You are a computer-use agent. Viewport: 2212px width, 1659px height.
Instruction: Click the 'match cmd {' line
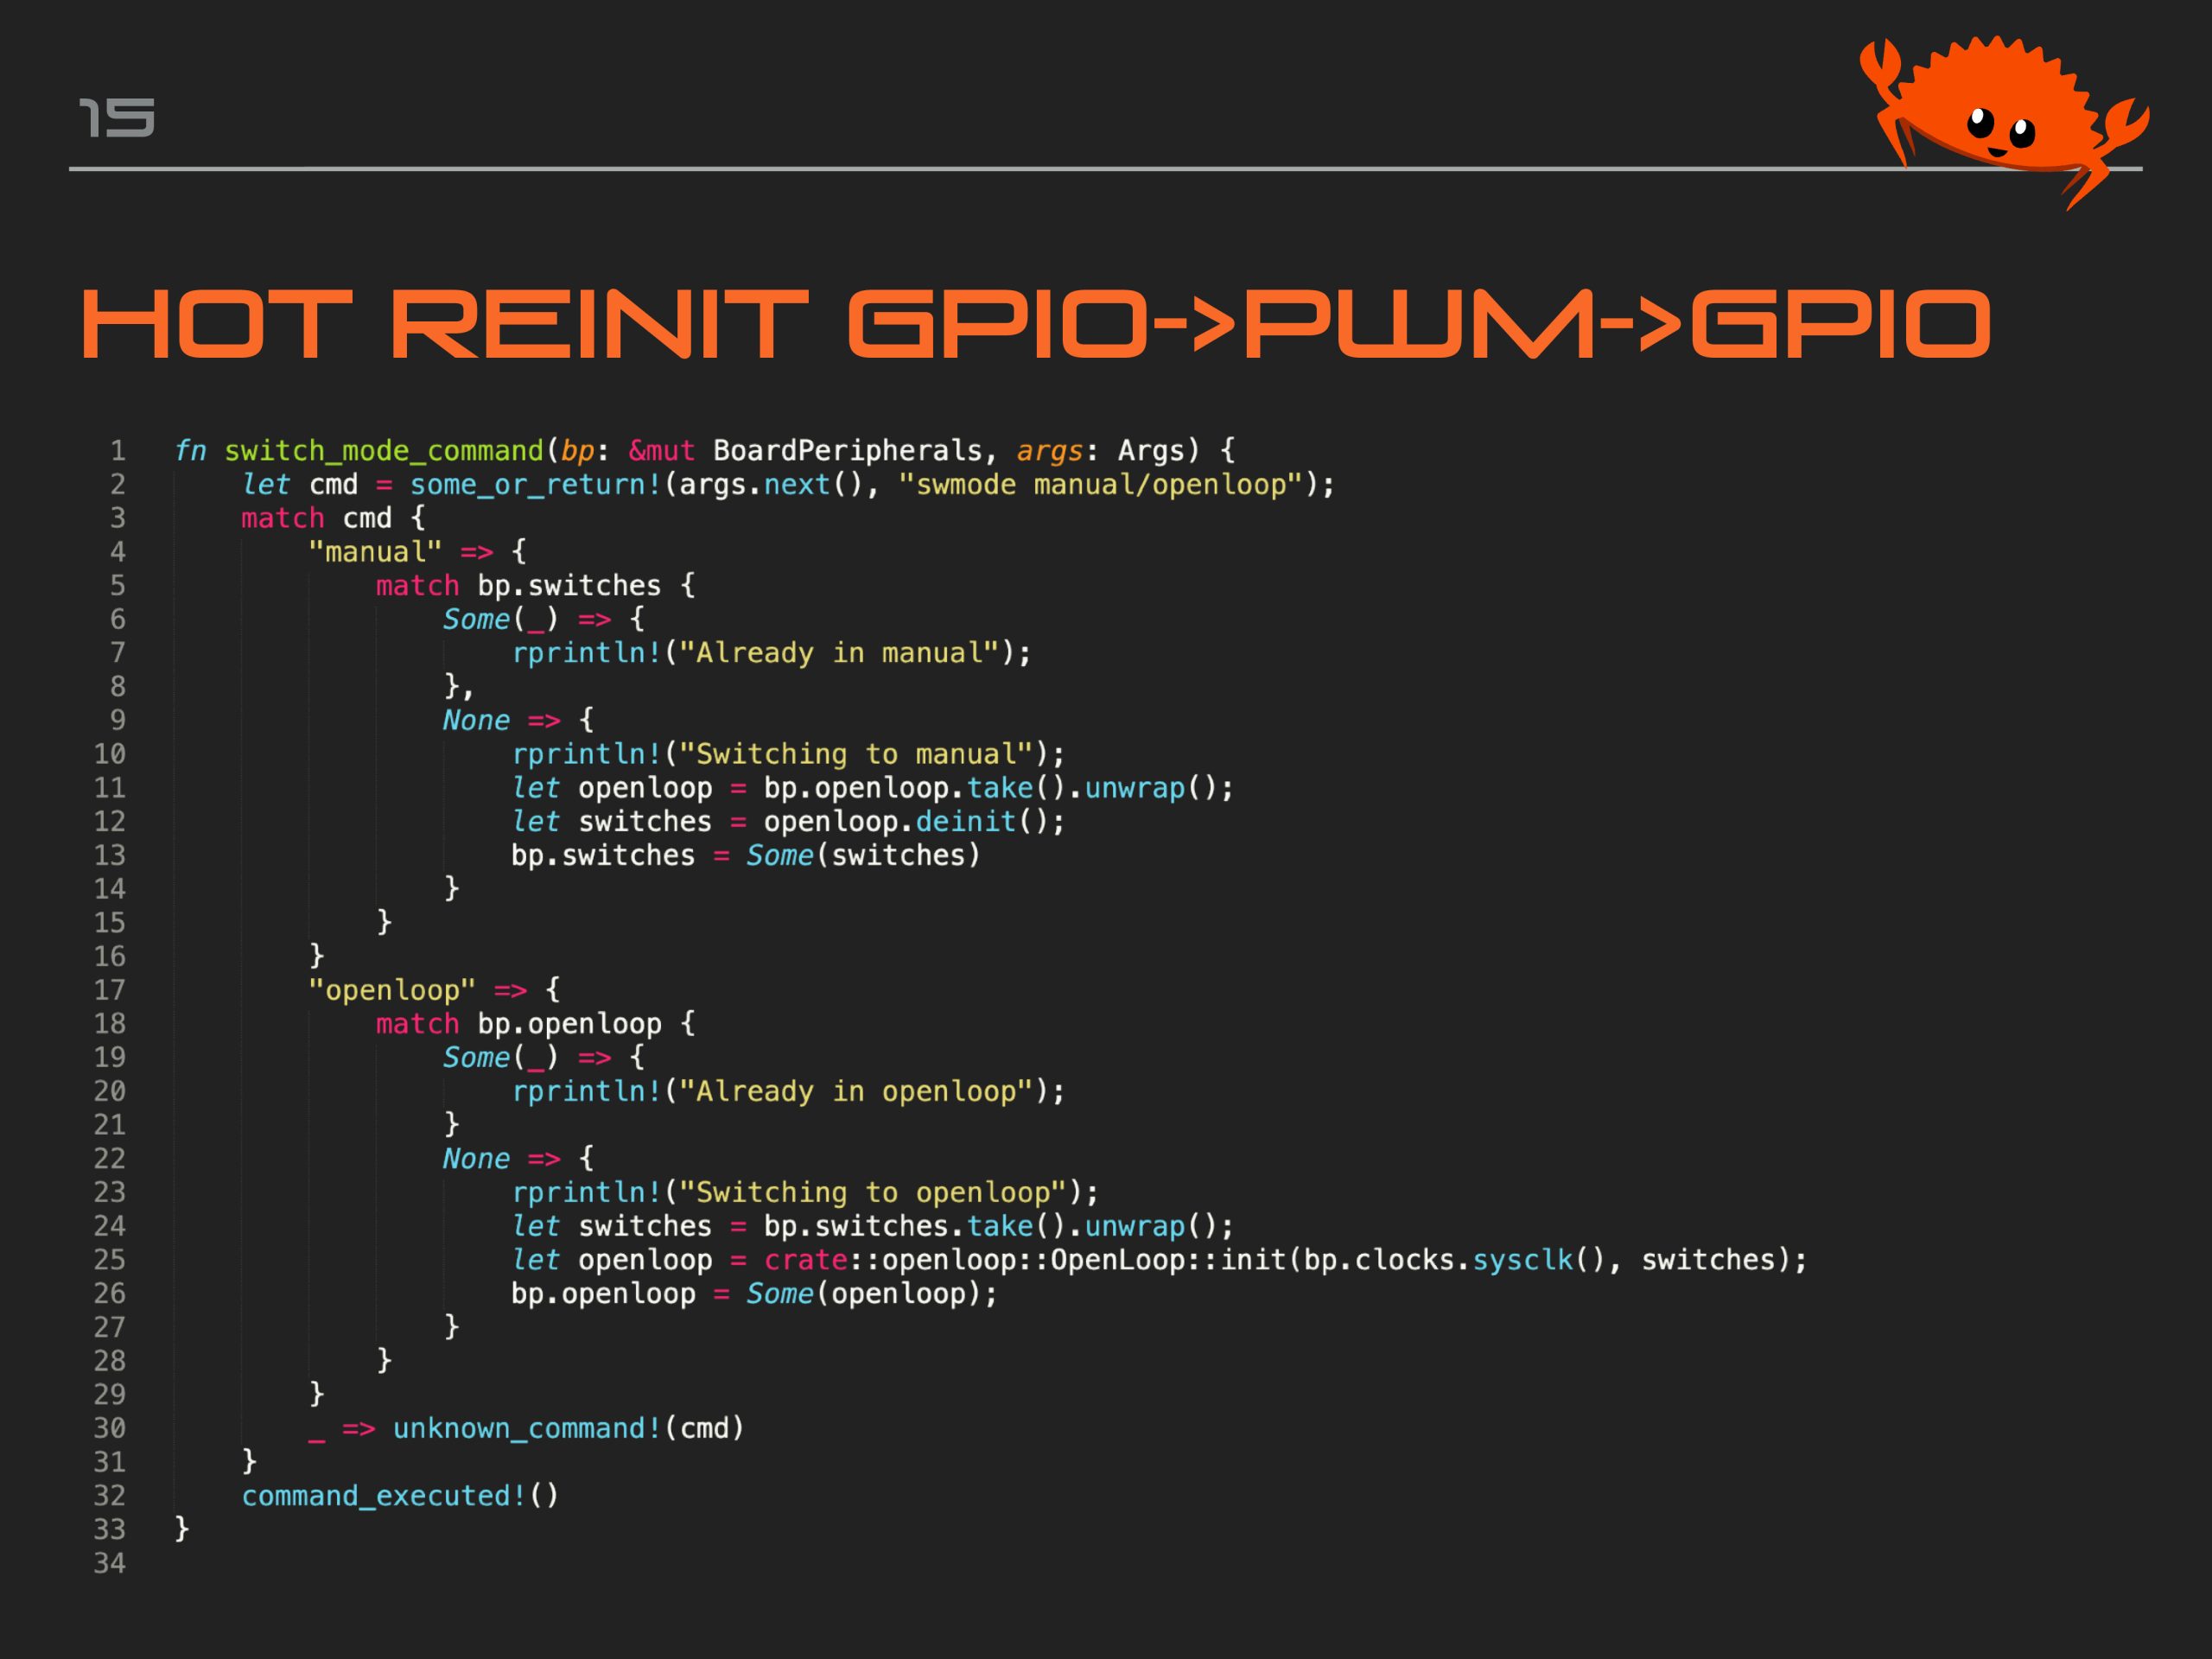tap(333, 518)
